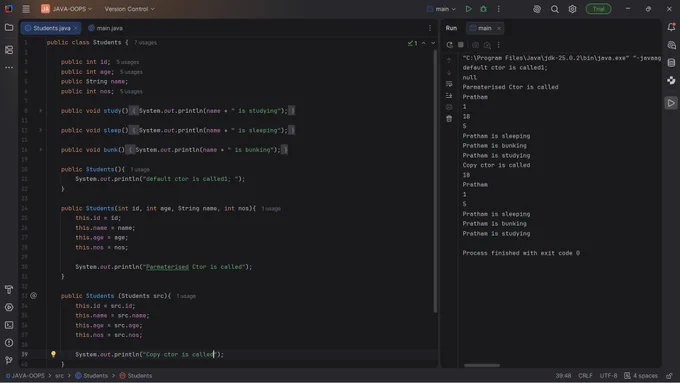Open editor tabs more-options menu
The image size is (680, 383).
[x=430, y=28]
